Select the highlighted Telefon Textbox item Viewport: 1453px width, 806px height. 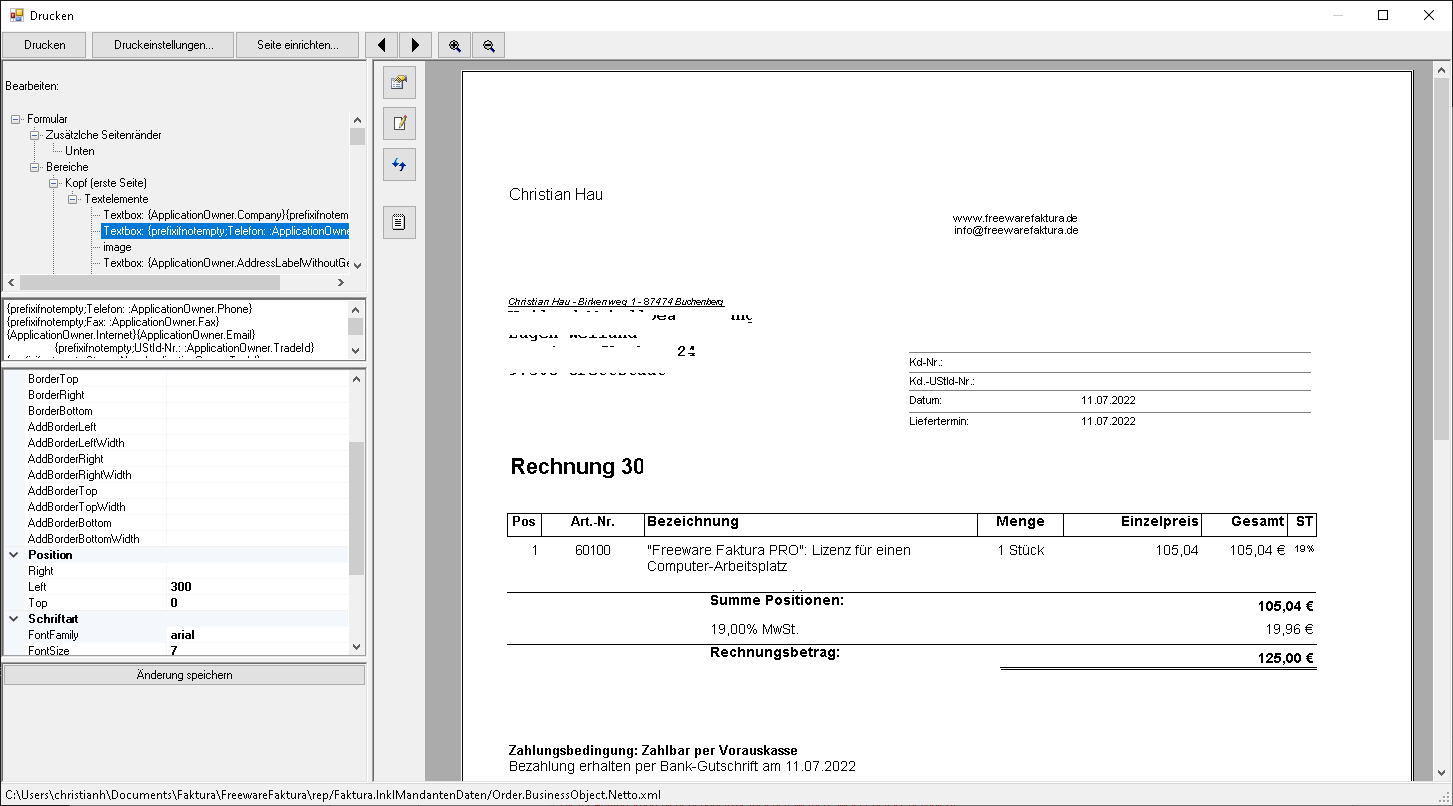225,231
